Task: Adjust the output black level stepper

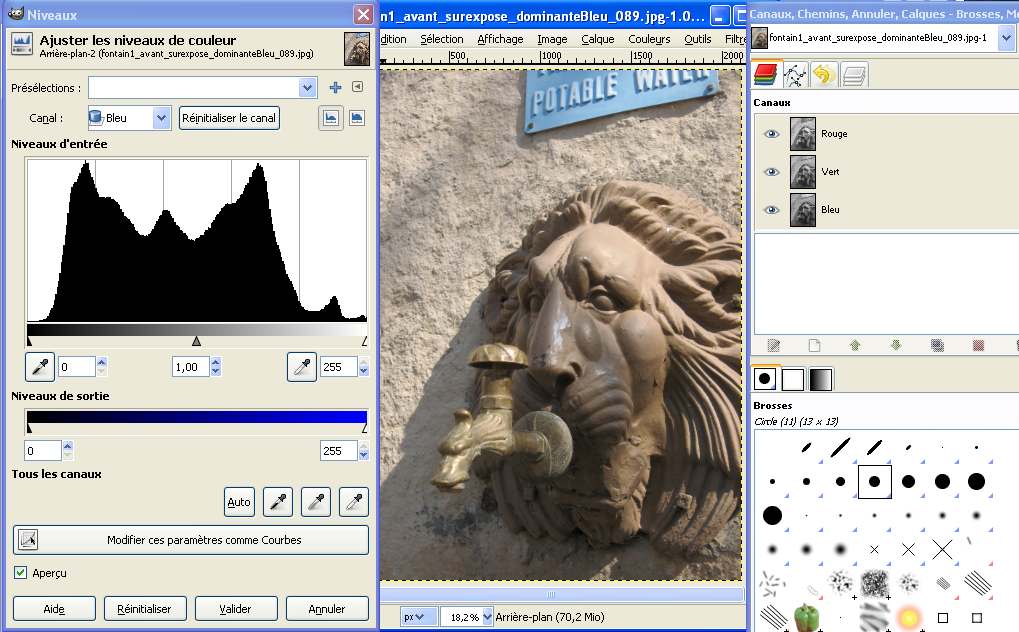Action: point(68,451)
